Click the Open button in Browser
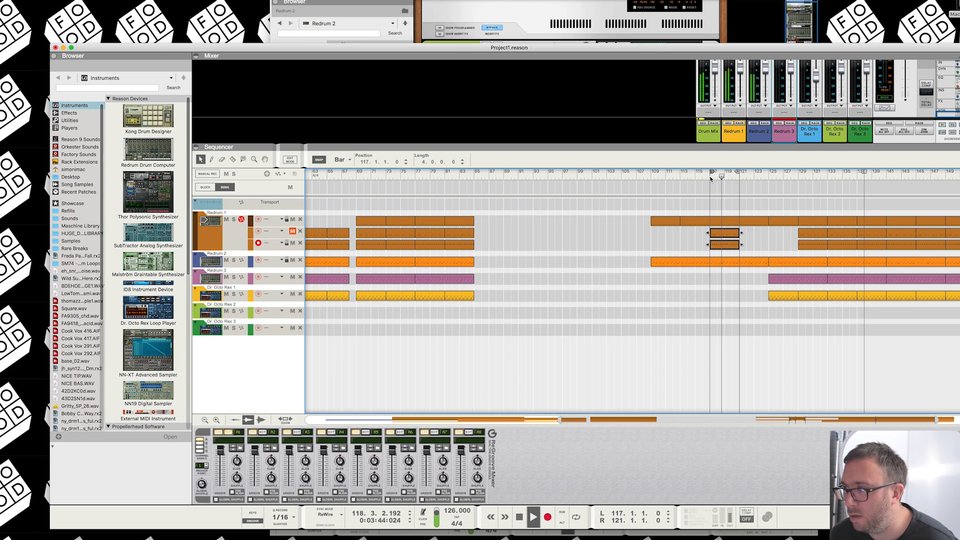 point(170,437)
